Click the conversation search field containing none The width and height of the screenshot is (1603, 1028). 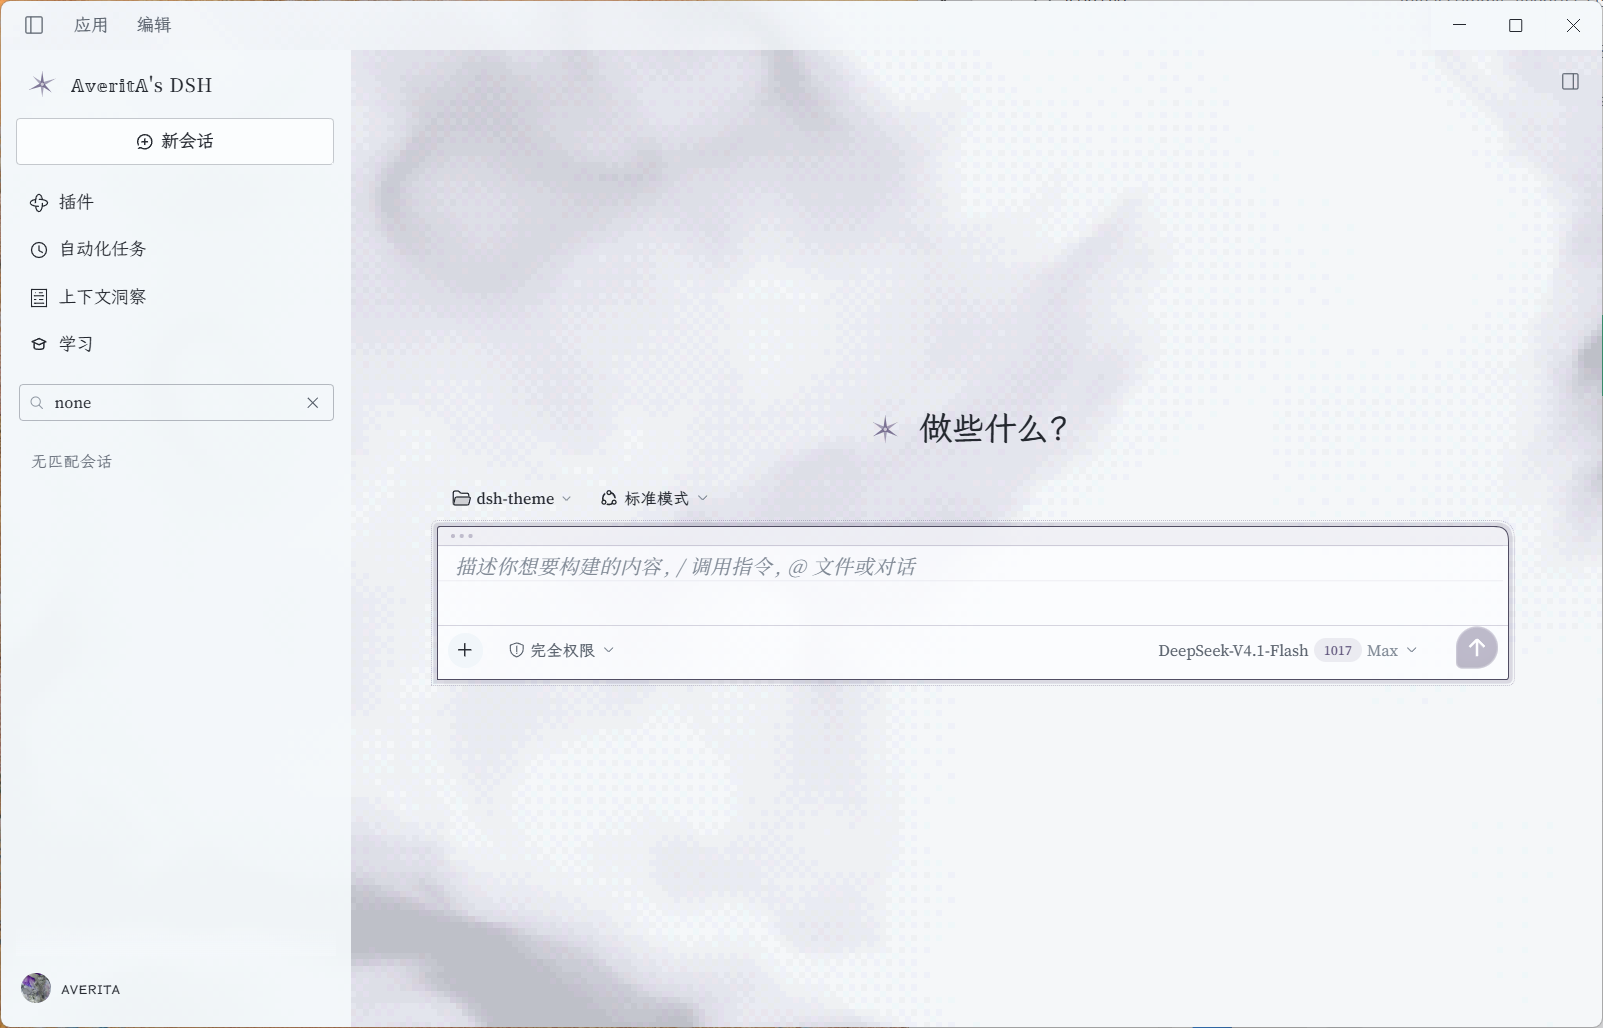click(176, 403)
